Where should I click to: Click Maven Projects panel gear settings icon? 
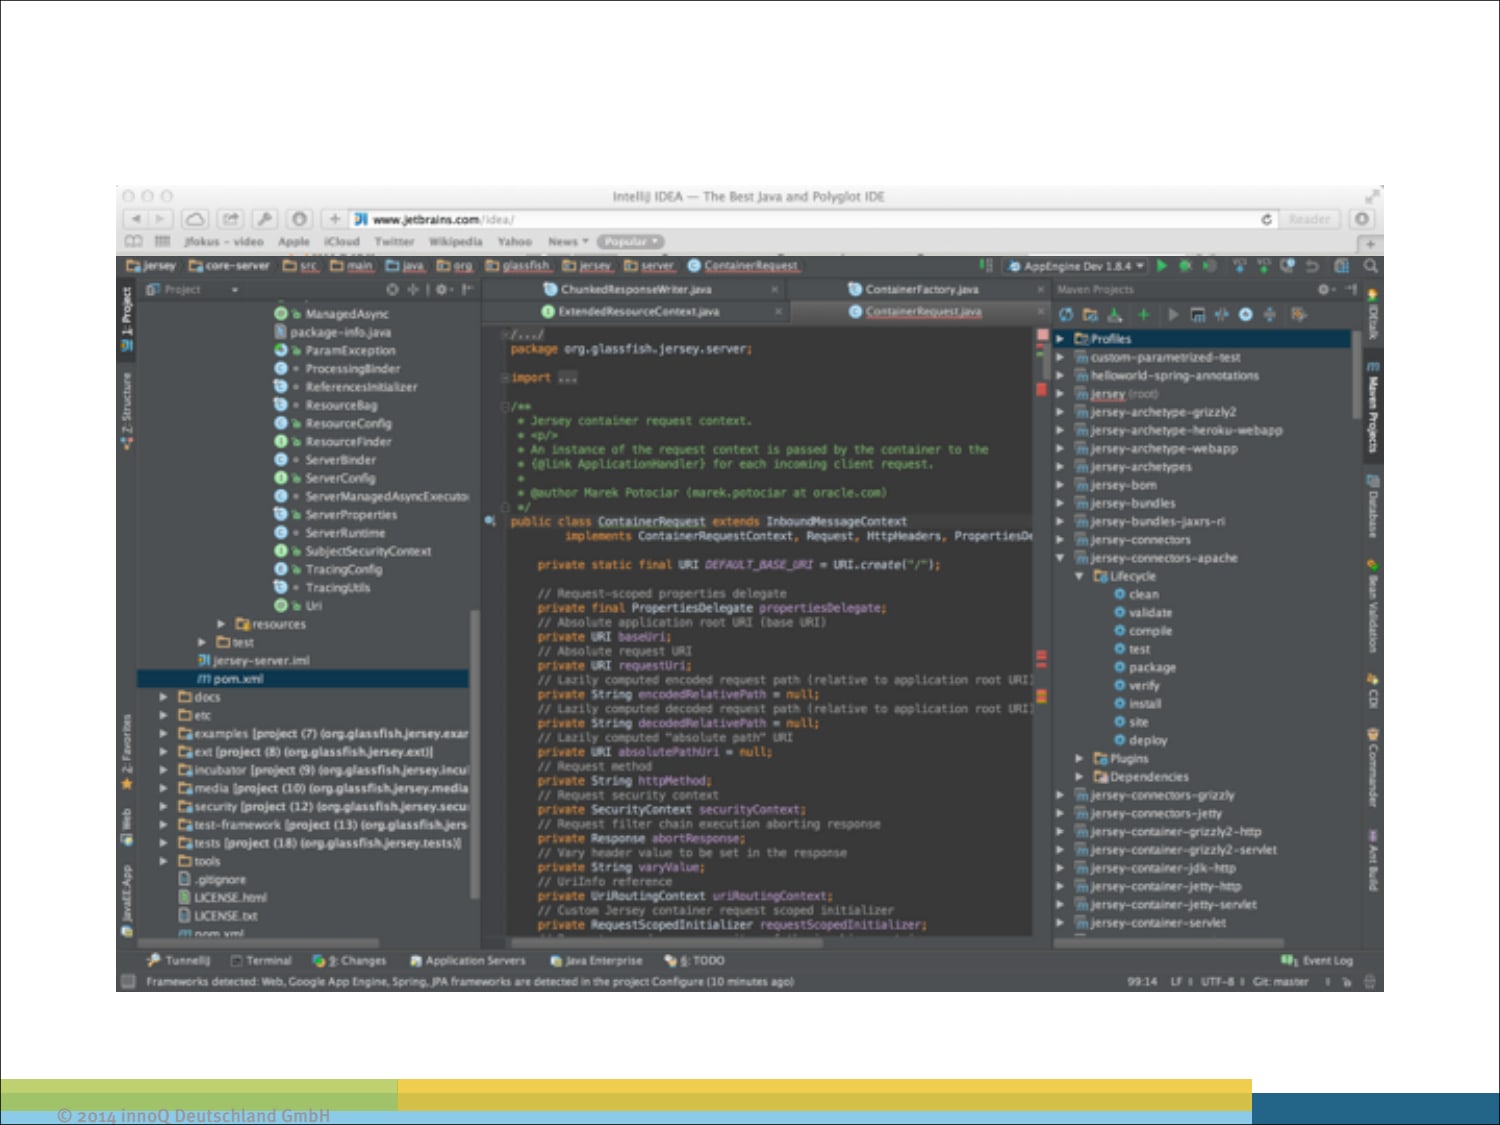[x=1325, y=289]
